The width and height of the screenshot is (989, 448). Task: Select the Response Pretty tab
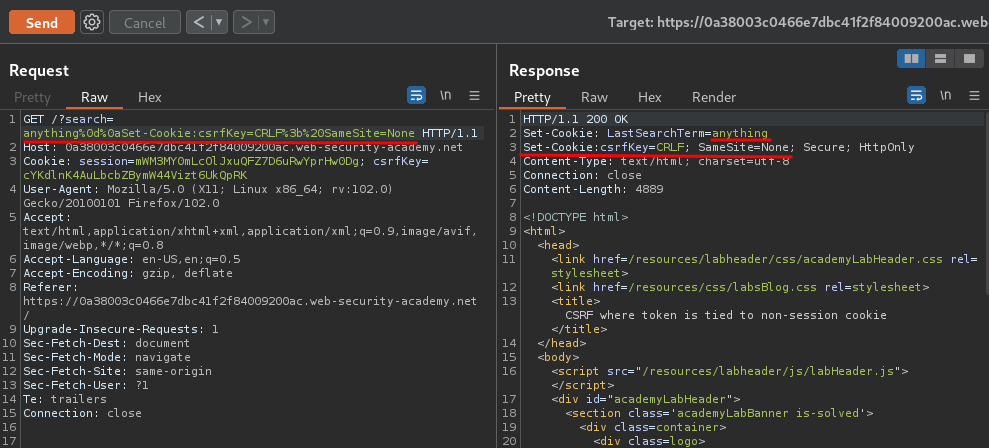[x=532, y=97]
